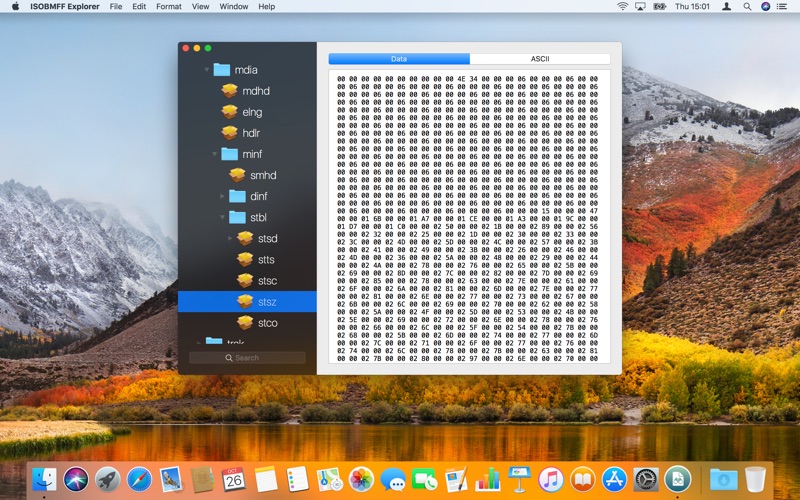Select the elng box icon
Viewport: 800px width, 500px height.
pos(230,112)
